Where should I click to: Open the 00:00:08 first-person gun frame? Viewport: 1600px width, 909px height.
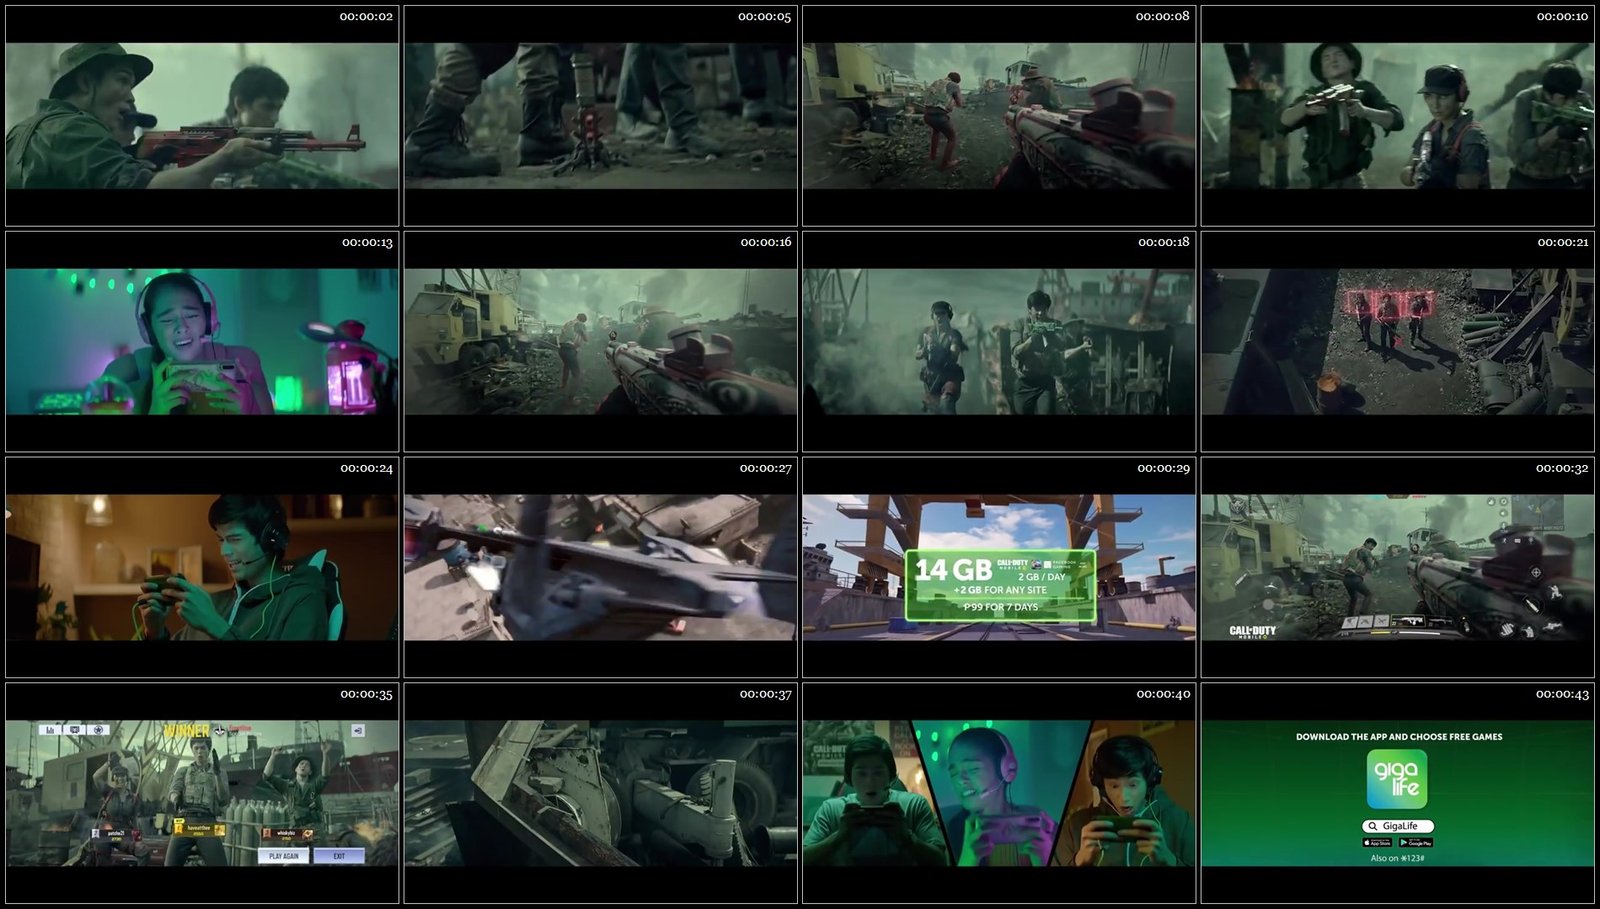(x=999, y=116)
